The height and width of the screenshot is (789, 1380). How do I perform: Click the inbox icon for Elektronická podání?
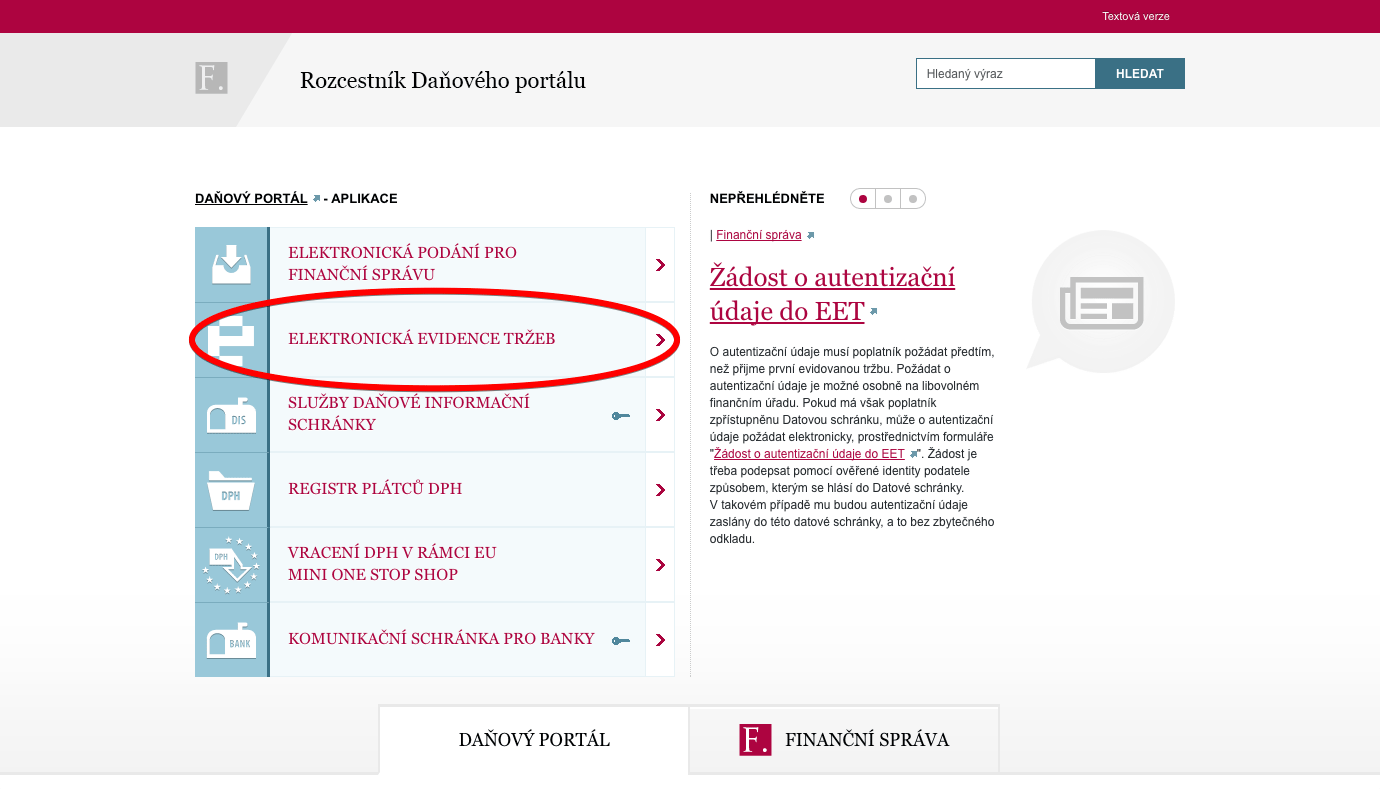231,265
